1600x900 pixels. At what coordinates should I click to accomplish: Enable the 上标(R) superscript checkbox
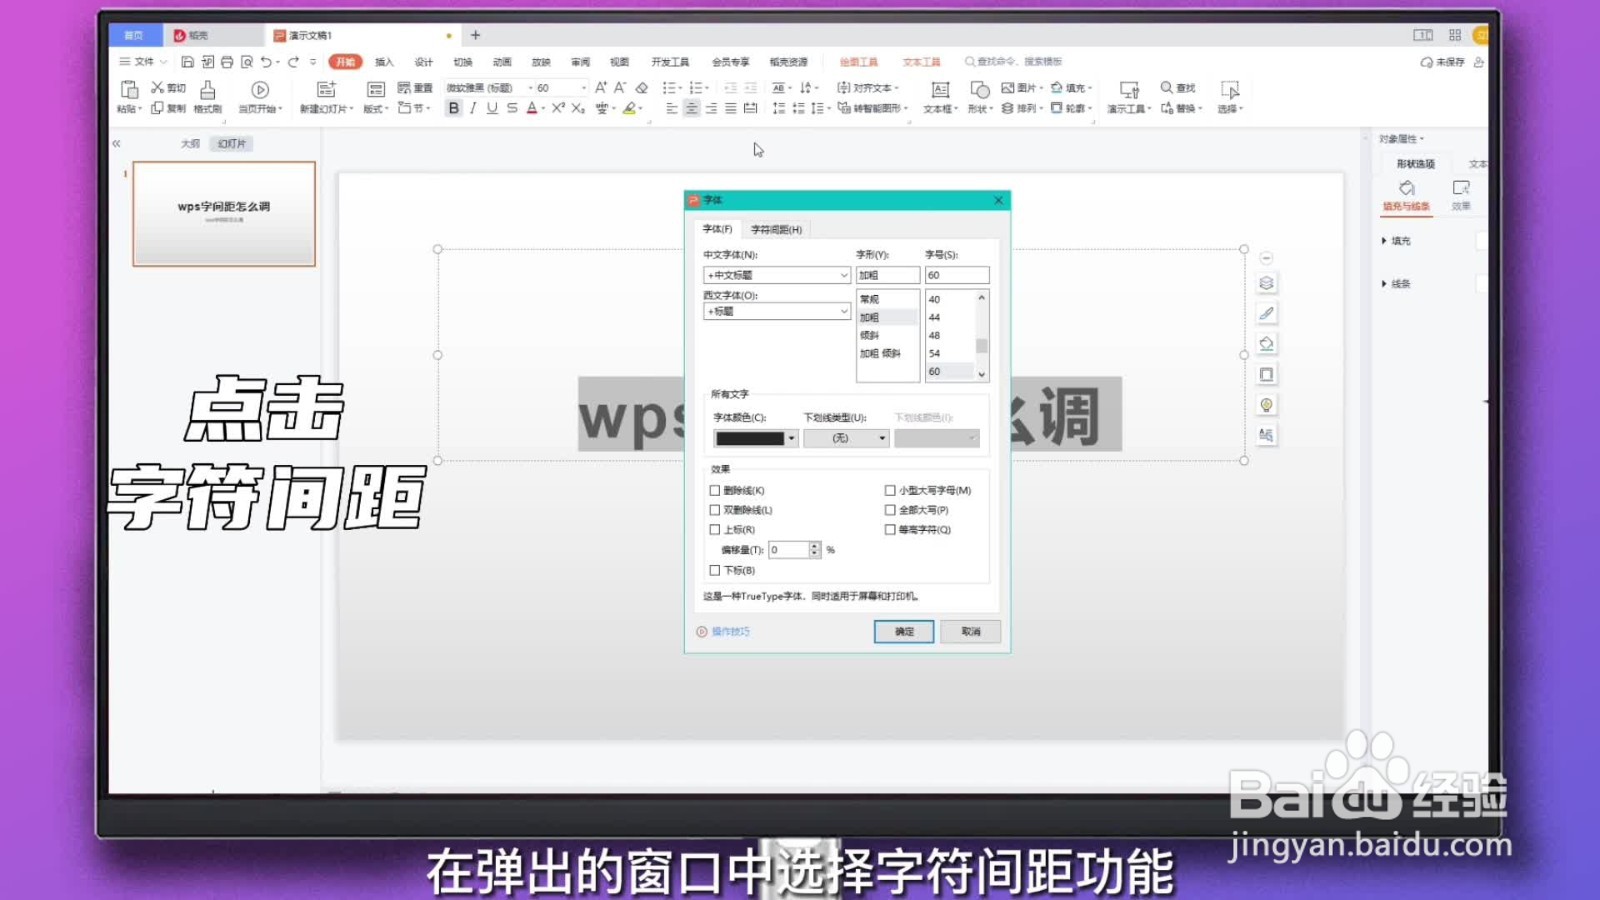point(716,529)
